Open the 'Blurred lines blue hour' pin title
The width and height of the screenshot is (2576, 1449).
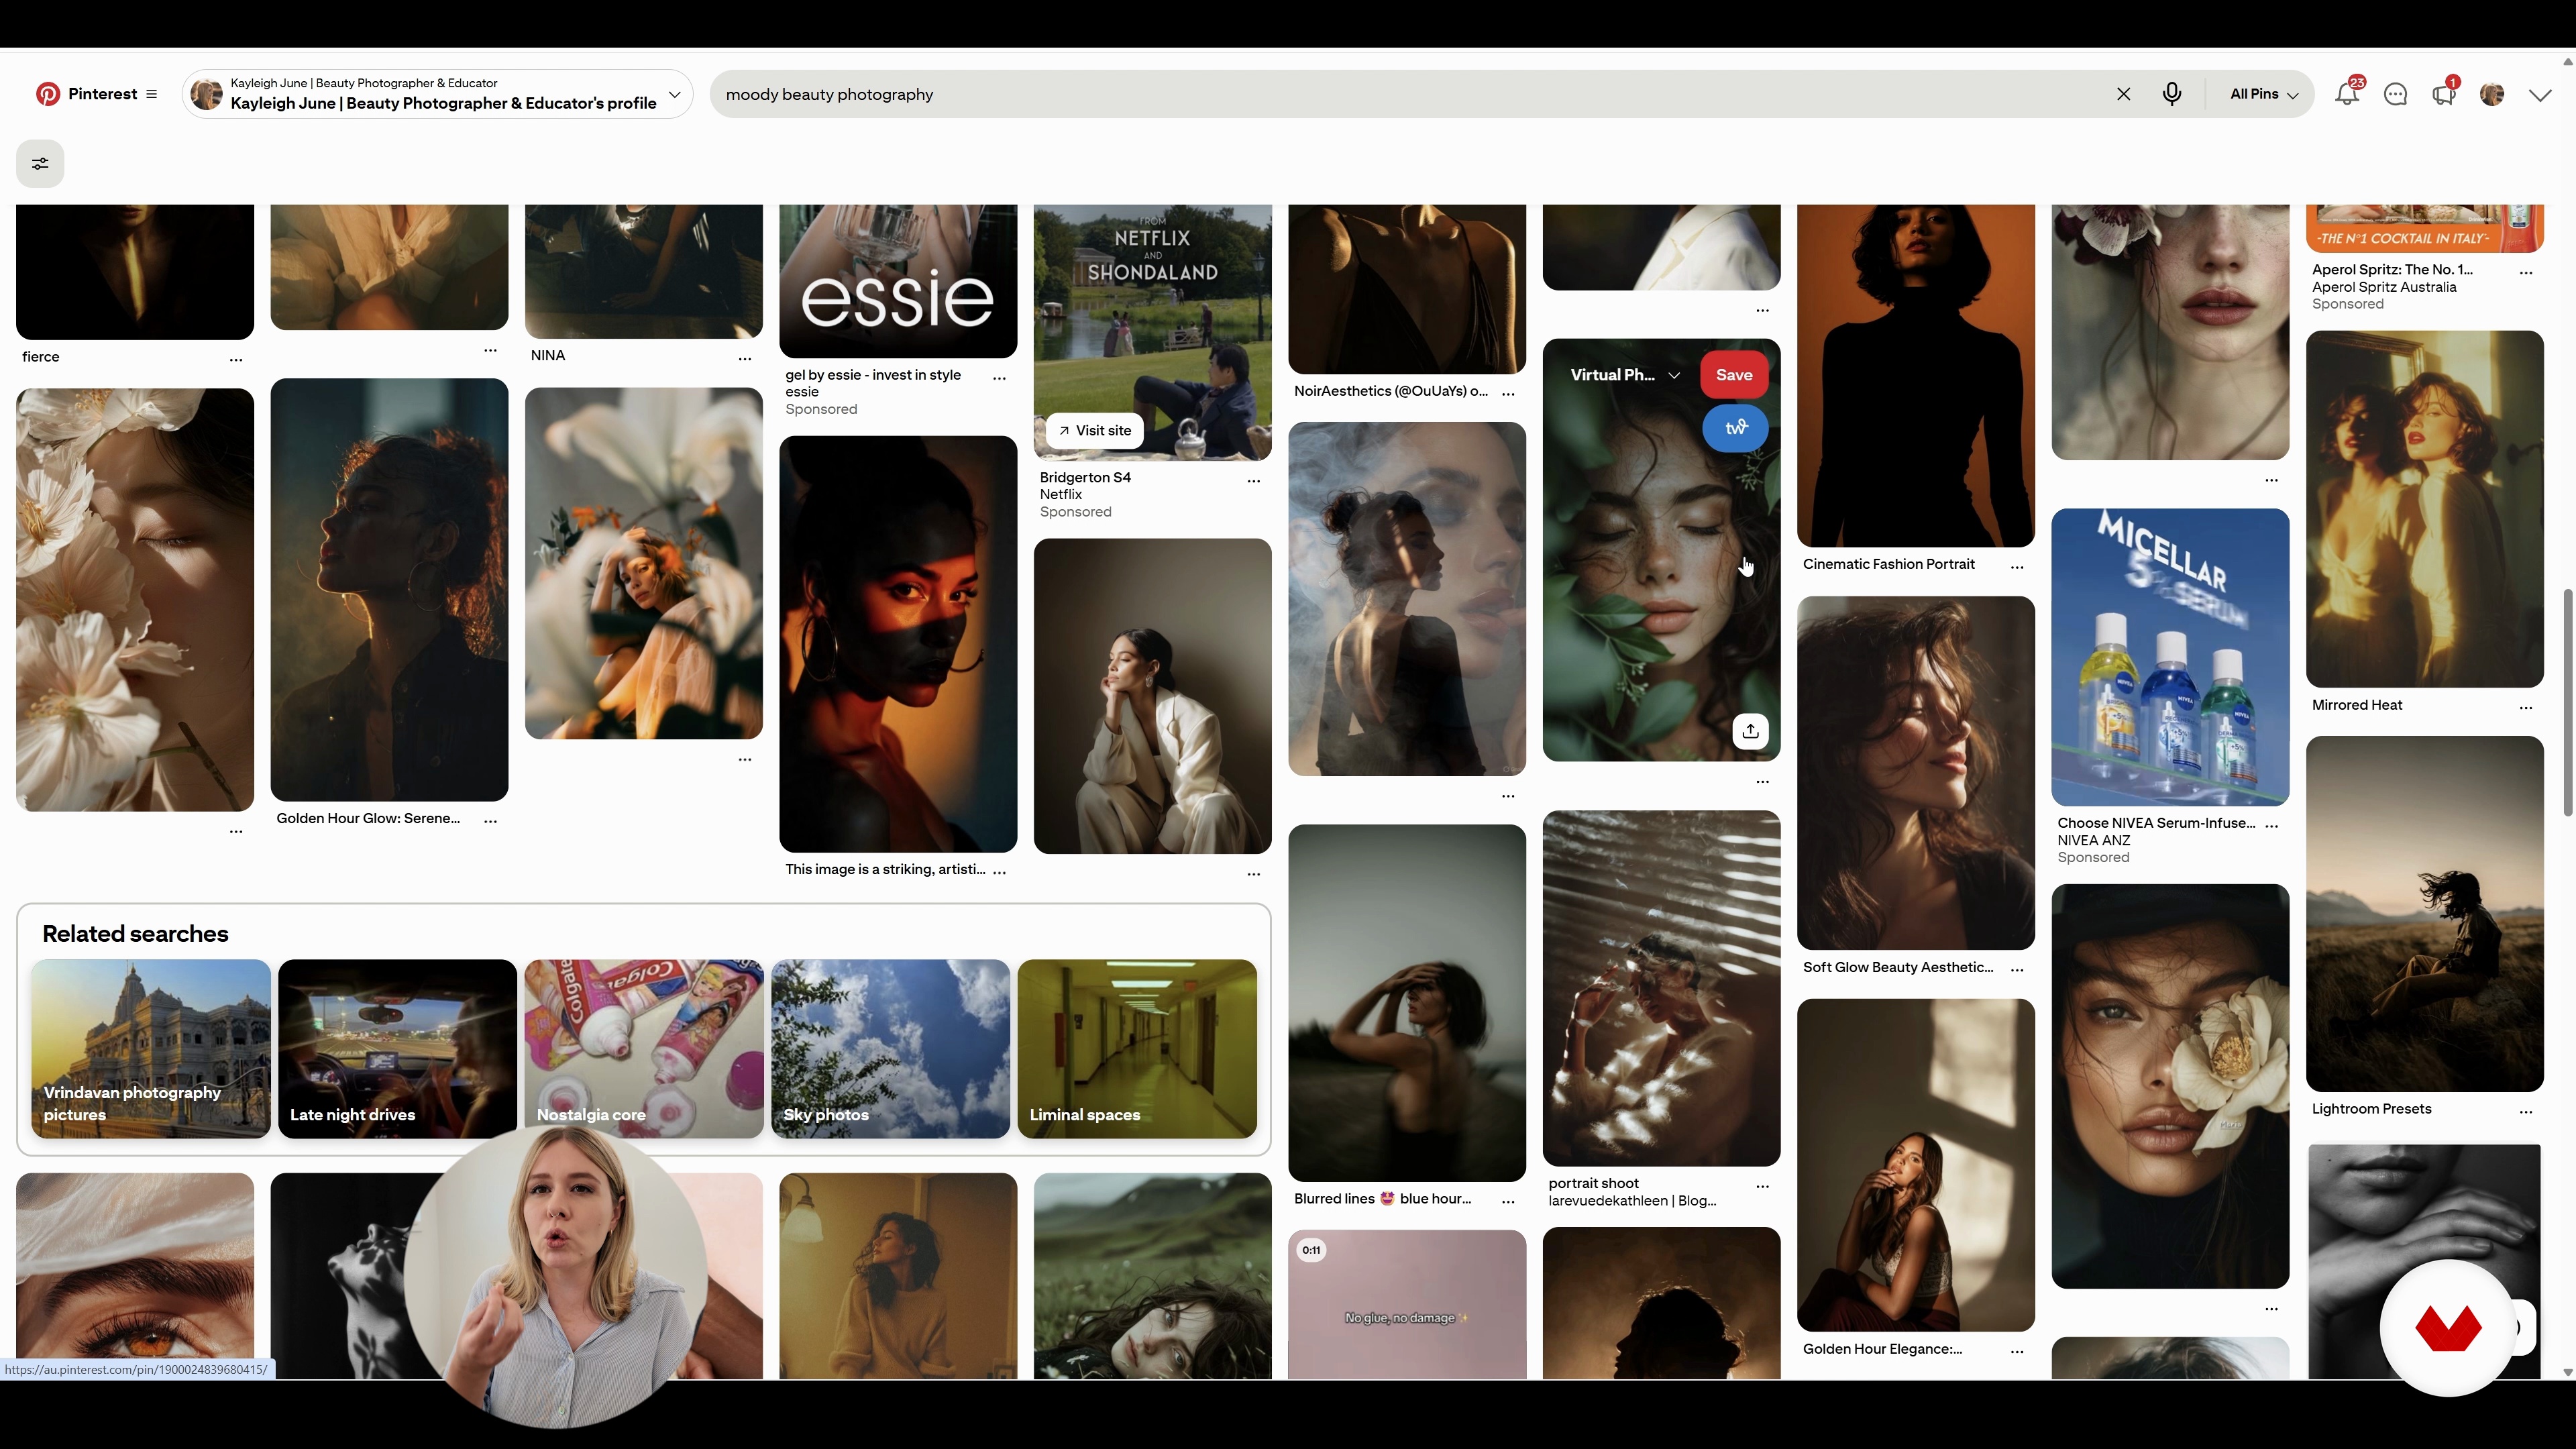pos(1382,1199)
